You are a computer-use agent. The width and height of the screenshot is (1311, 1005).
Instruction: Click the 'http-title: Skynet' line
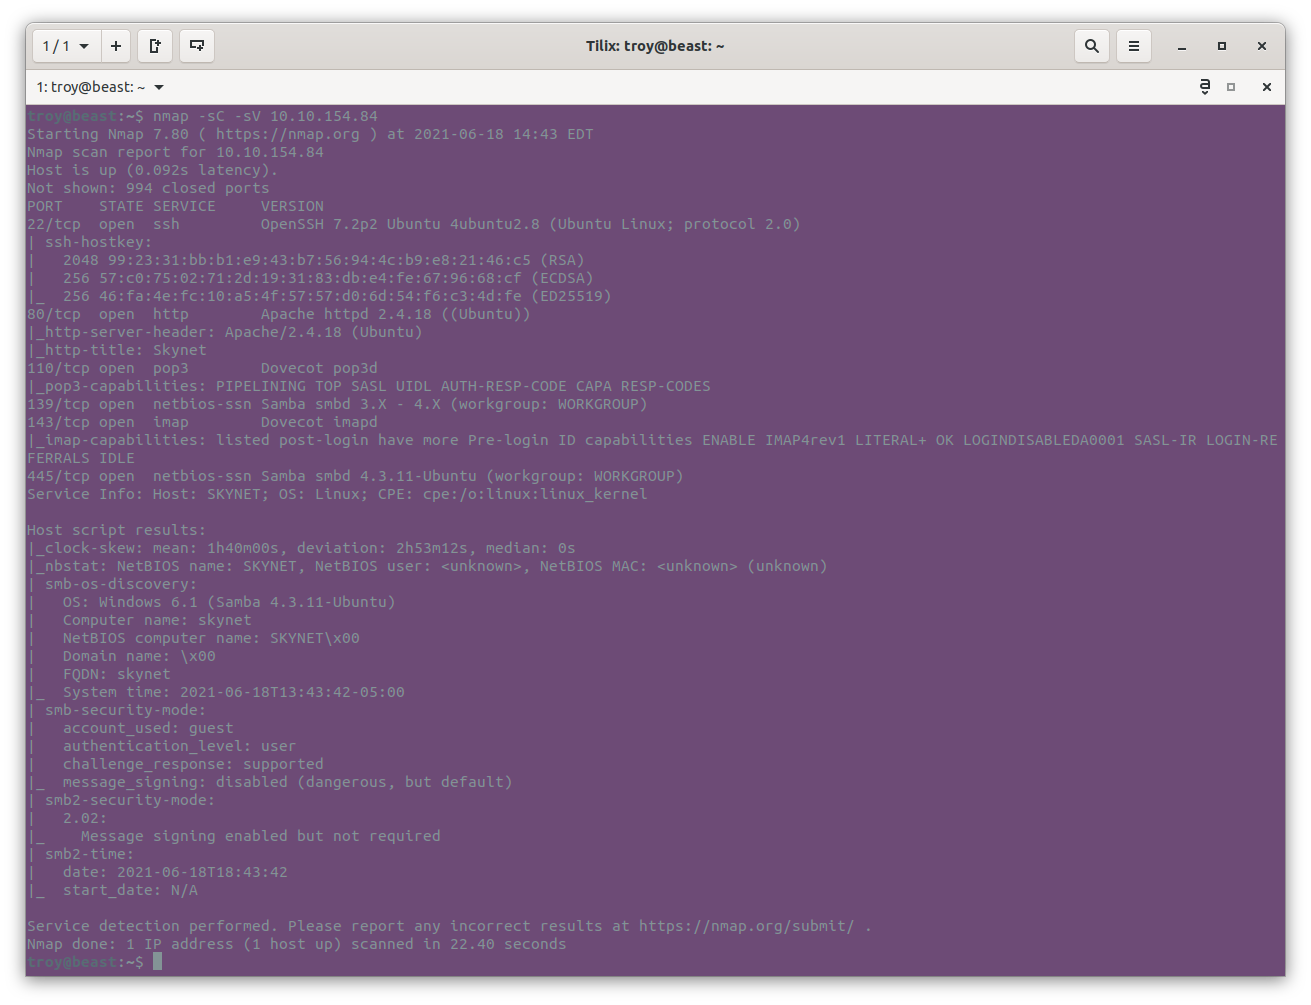(117, 350)
